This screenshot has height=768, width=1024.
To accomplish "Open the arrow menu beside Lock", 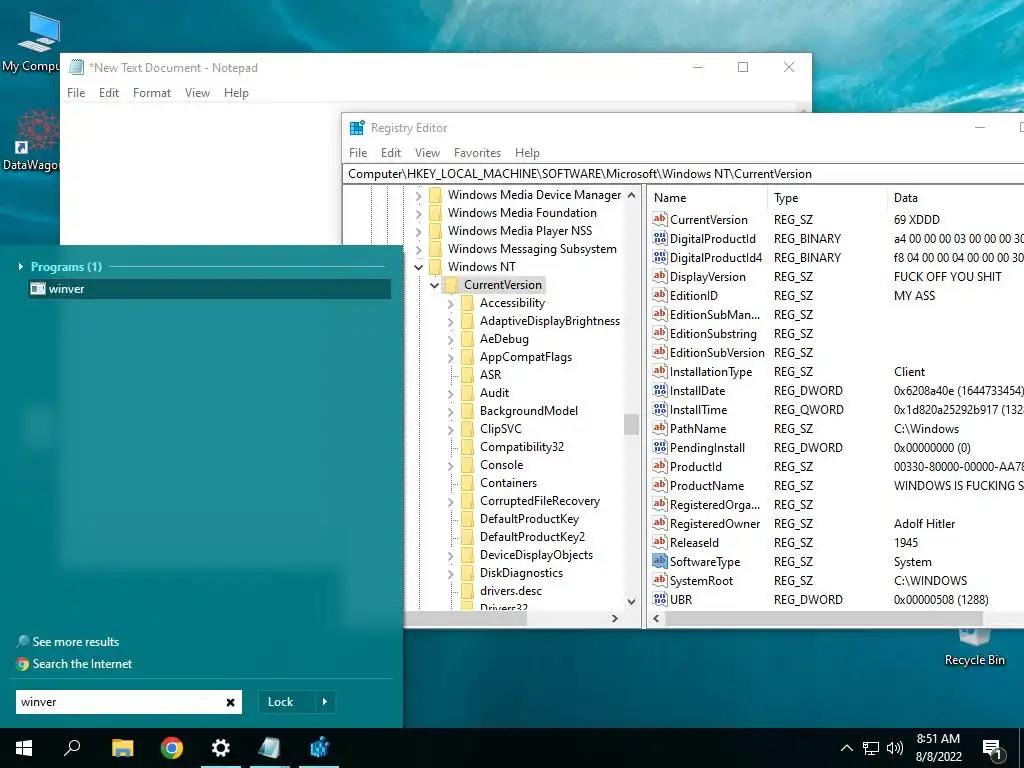I will tap(325, 702).
